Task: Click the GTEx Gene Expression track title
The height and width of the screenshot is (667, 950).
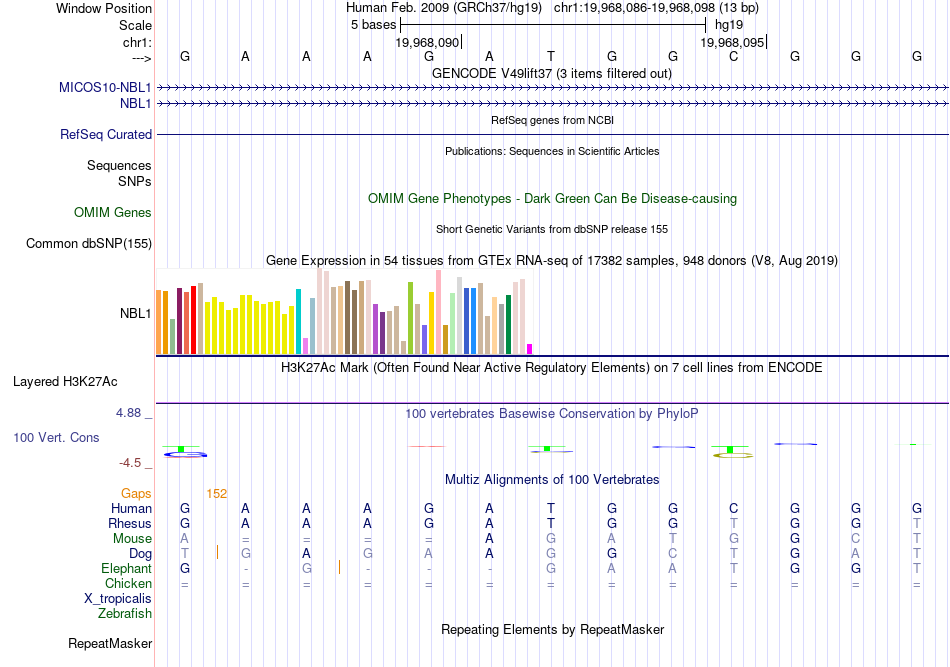Action: pyautogui.click(x=552, y=260)
